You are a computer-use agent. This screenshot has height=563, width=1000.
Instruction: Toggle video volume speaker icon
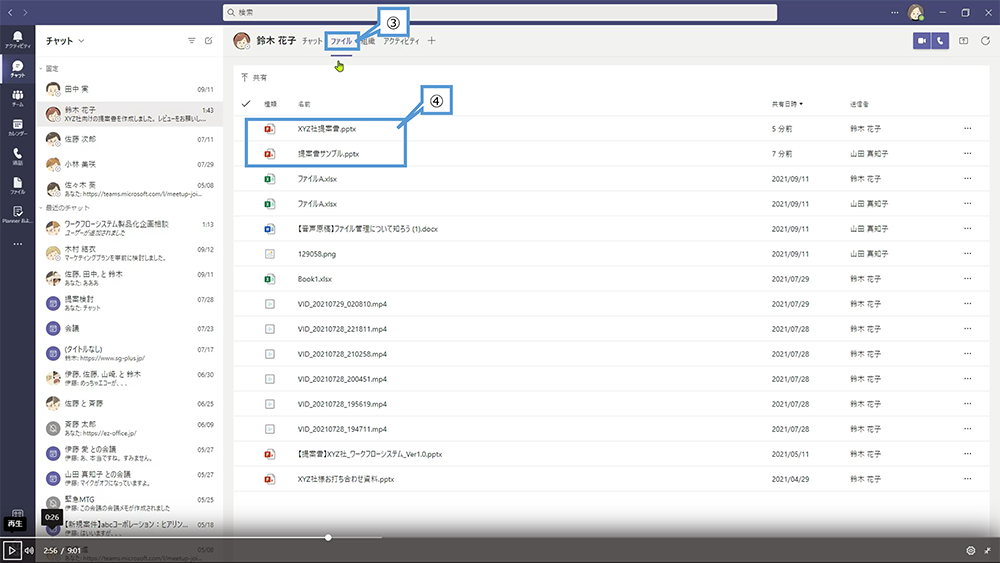29,550
